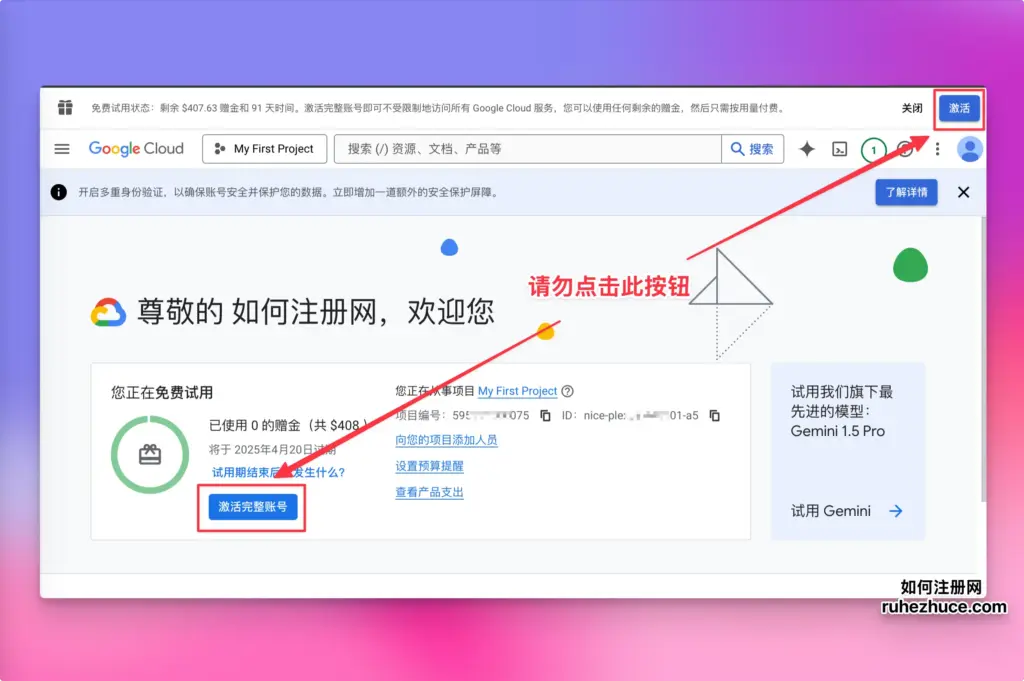1024x681 pixels.
Task: Open 向您的项目添加人员 link
Action: pos(446,440)
